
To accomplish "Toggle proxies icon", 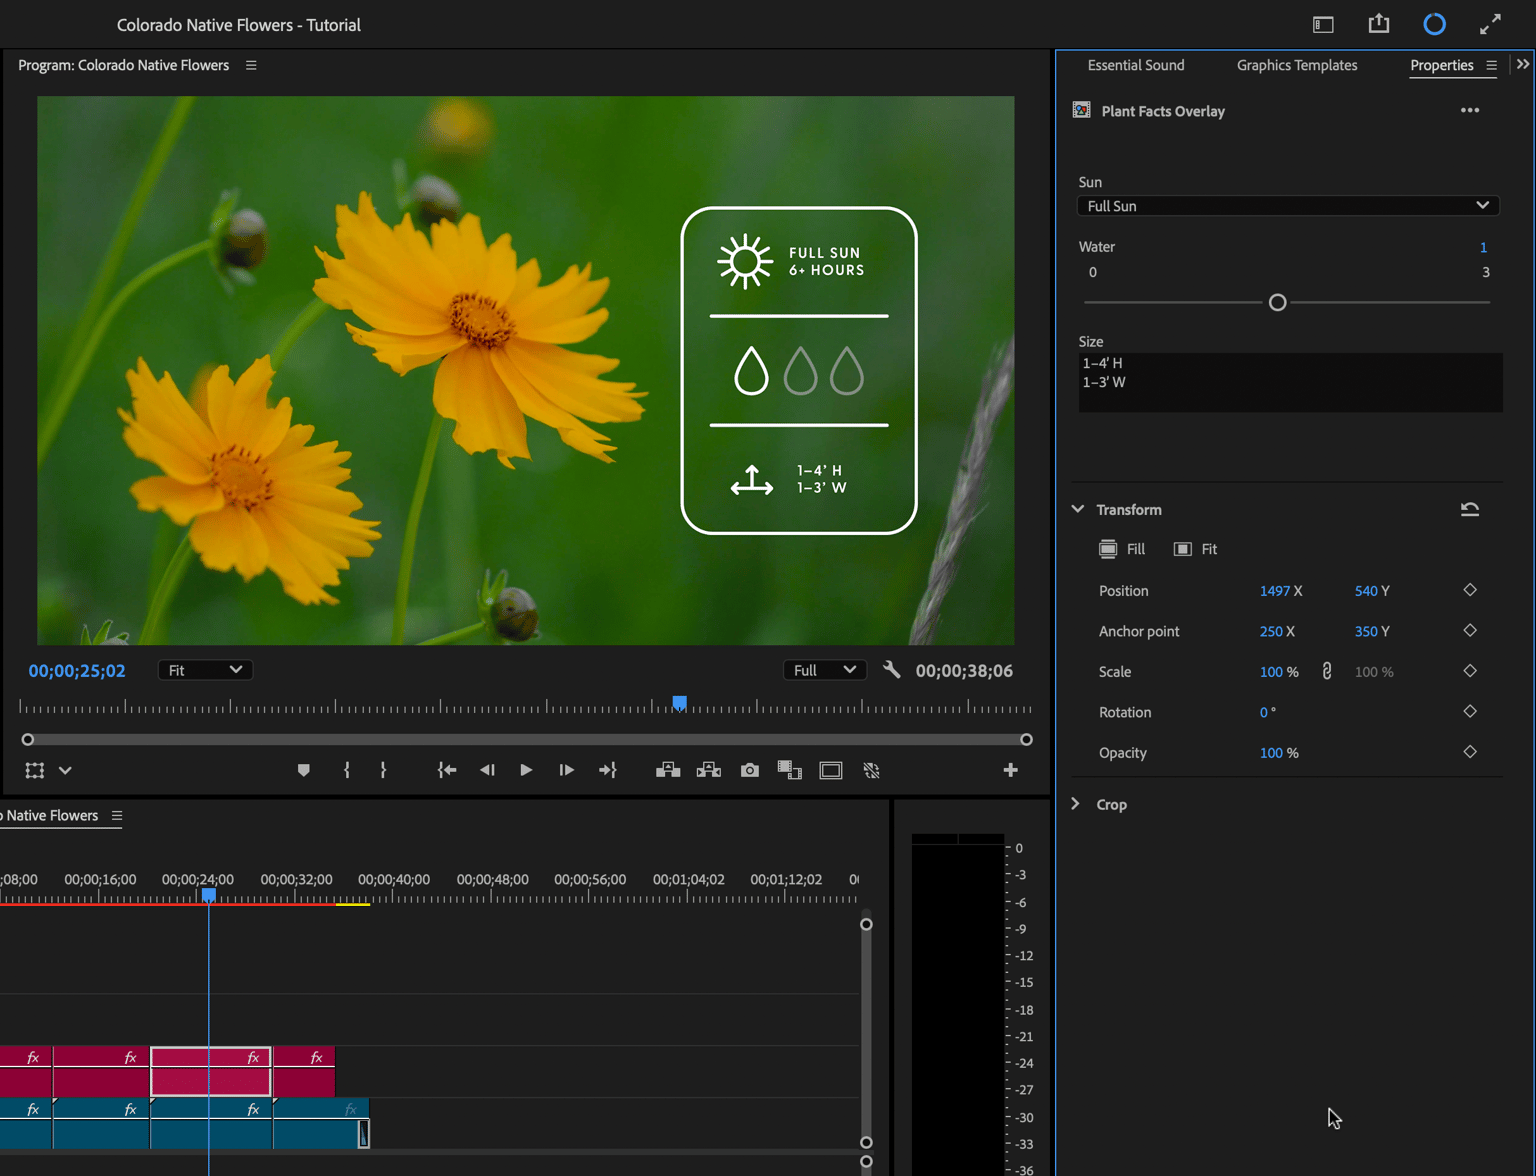I will 872,771.
